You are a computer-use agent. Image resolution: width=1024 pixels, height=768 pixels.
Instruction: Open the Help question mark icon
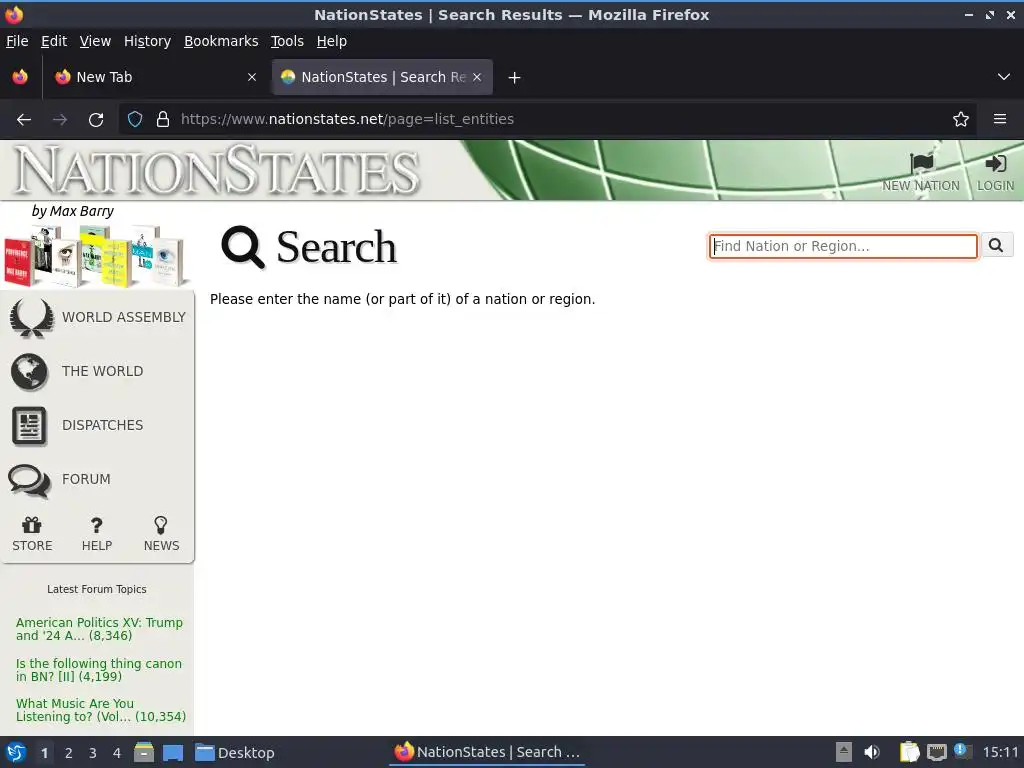pos(97,525)
